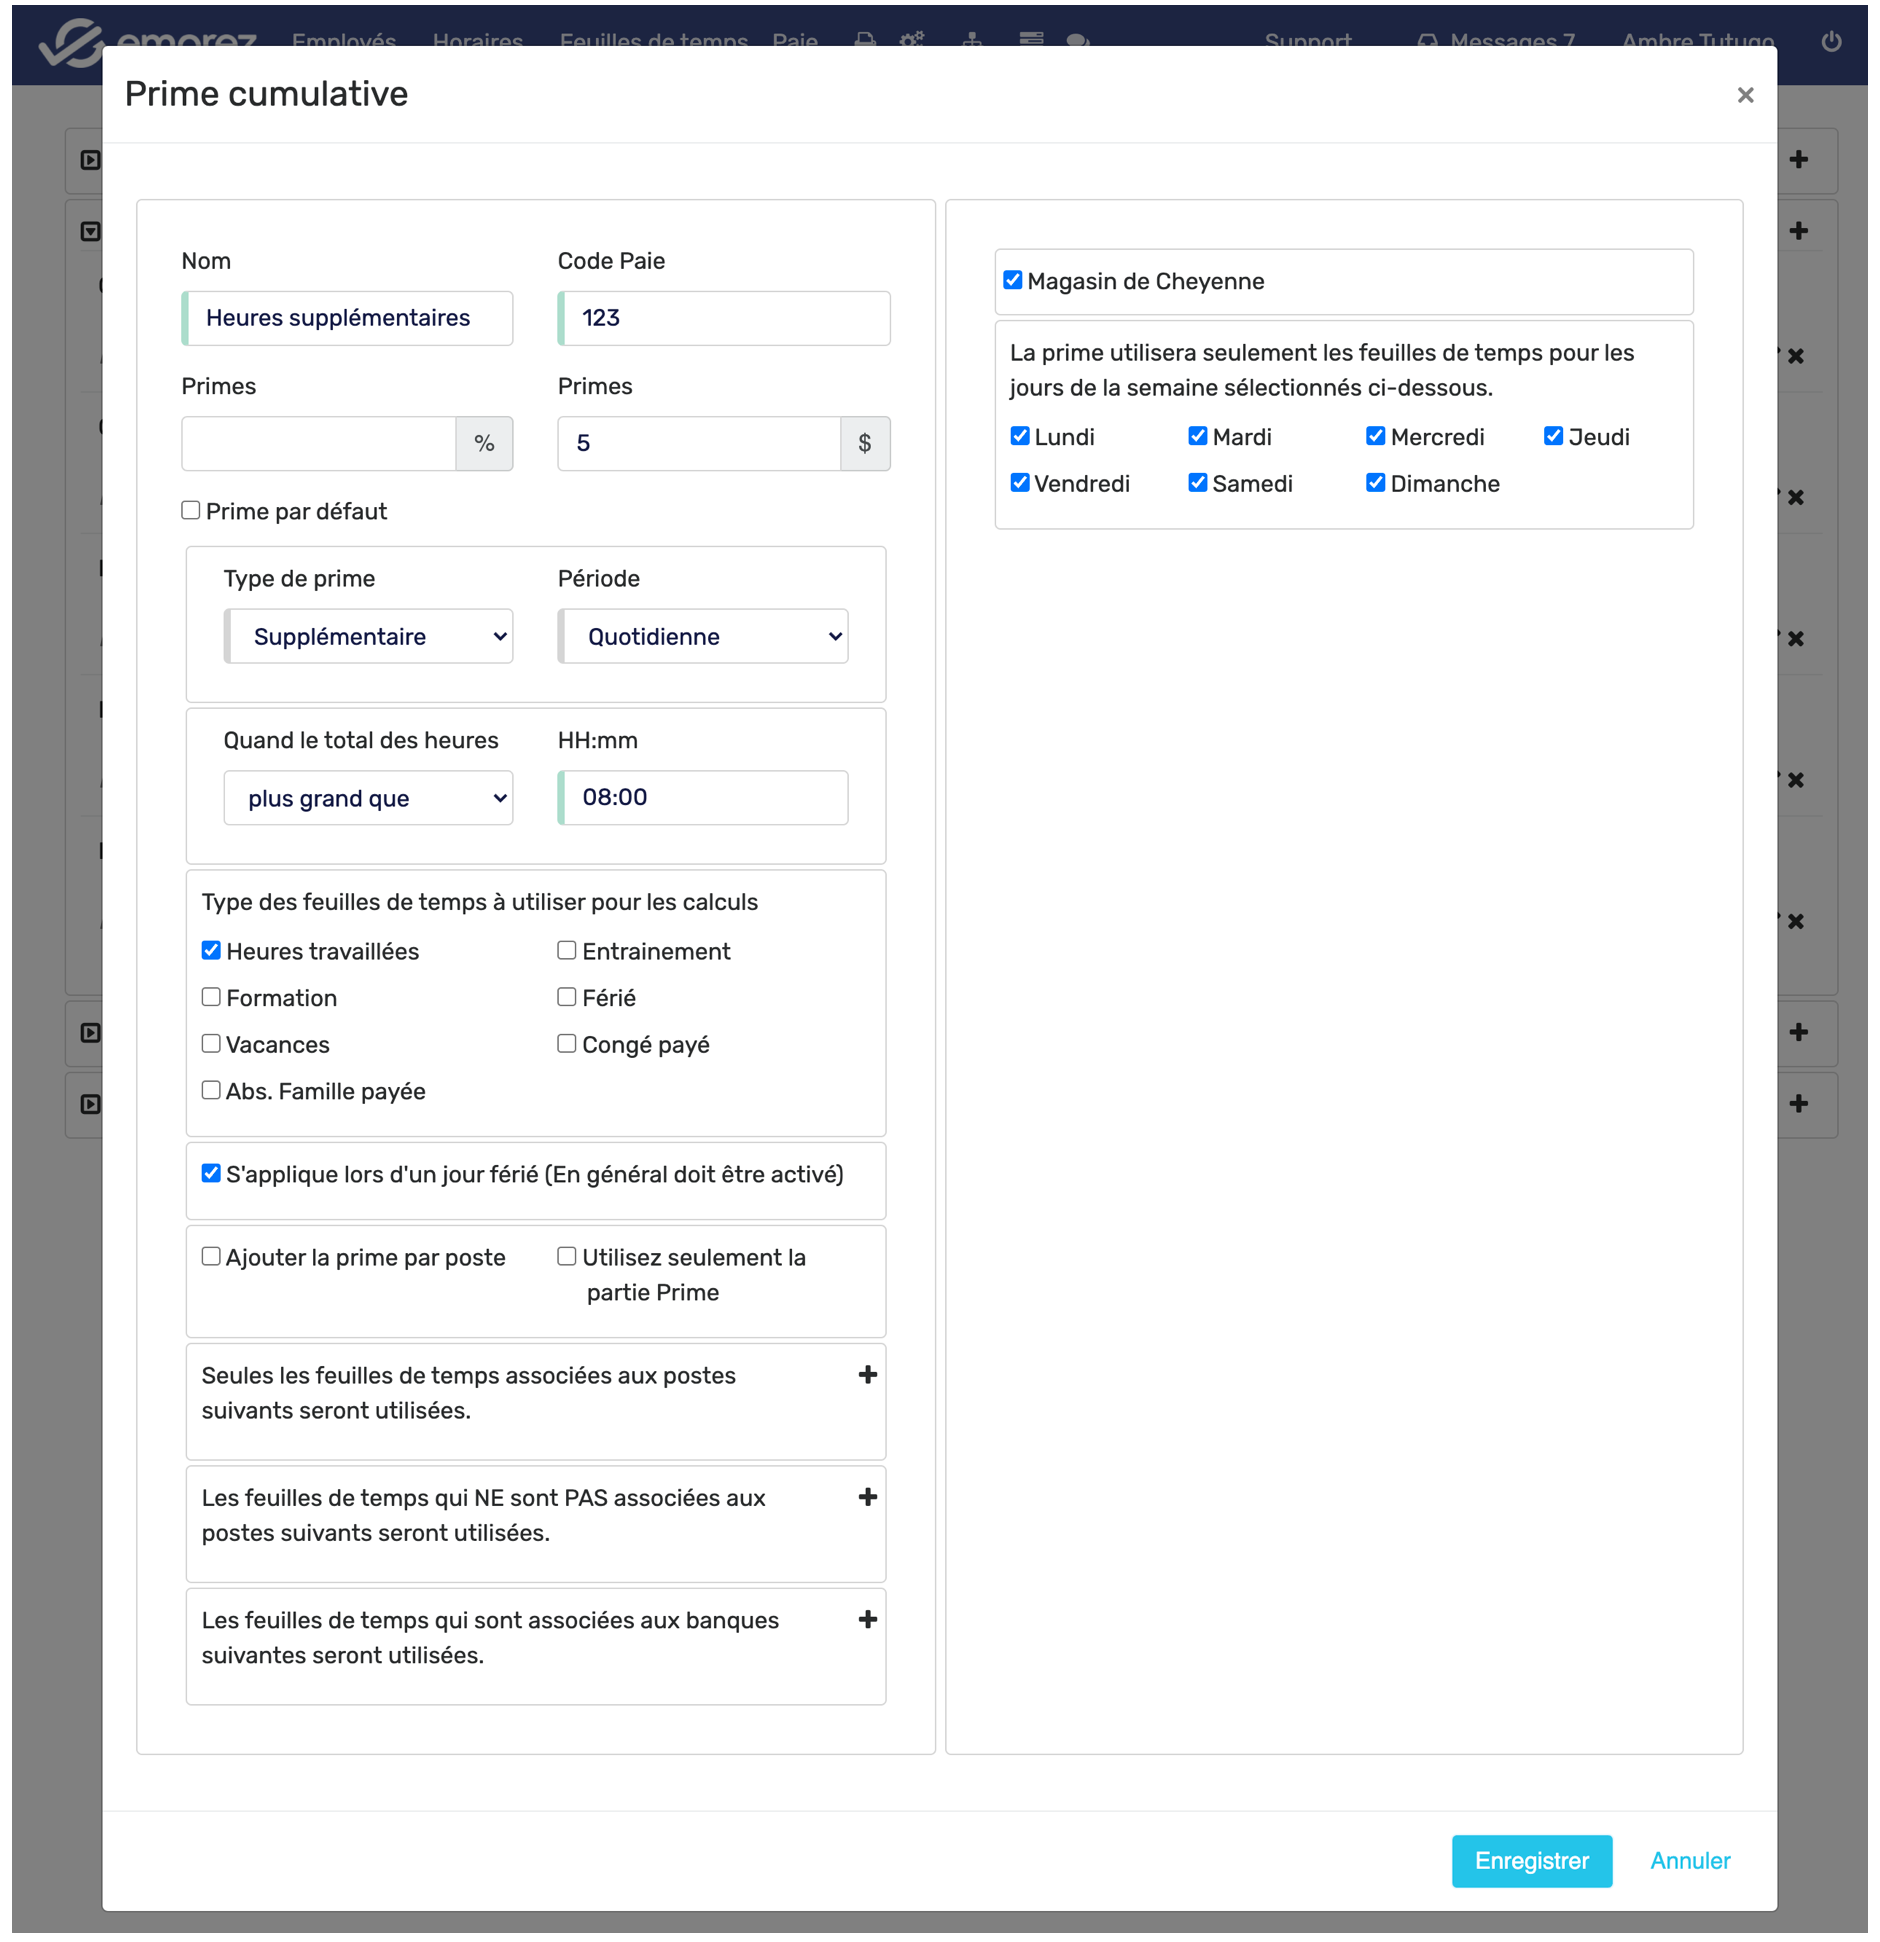Click the 'Type de prime' label

coord(300,579)
